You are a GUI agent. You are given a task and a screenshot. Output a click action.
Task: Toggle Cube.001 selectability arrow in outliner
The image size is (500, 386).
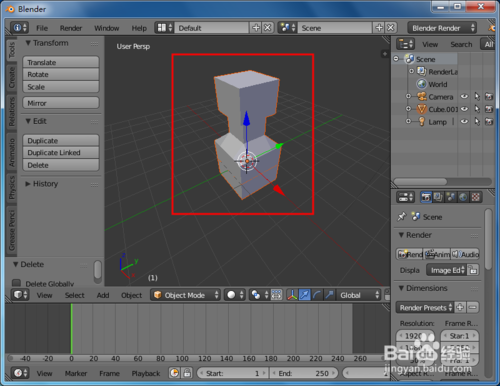pyautogui.click(x=477, y=109)
